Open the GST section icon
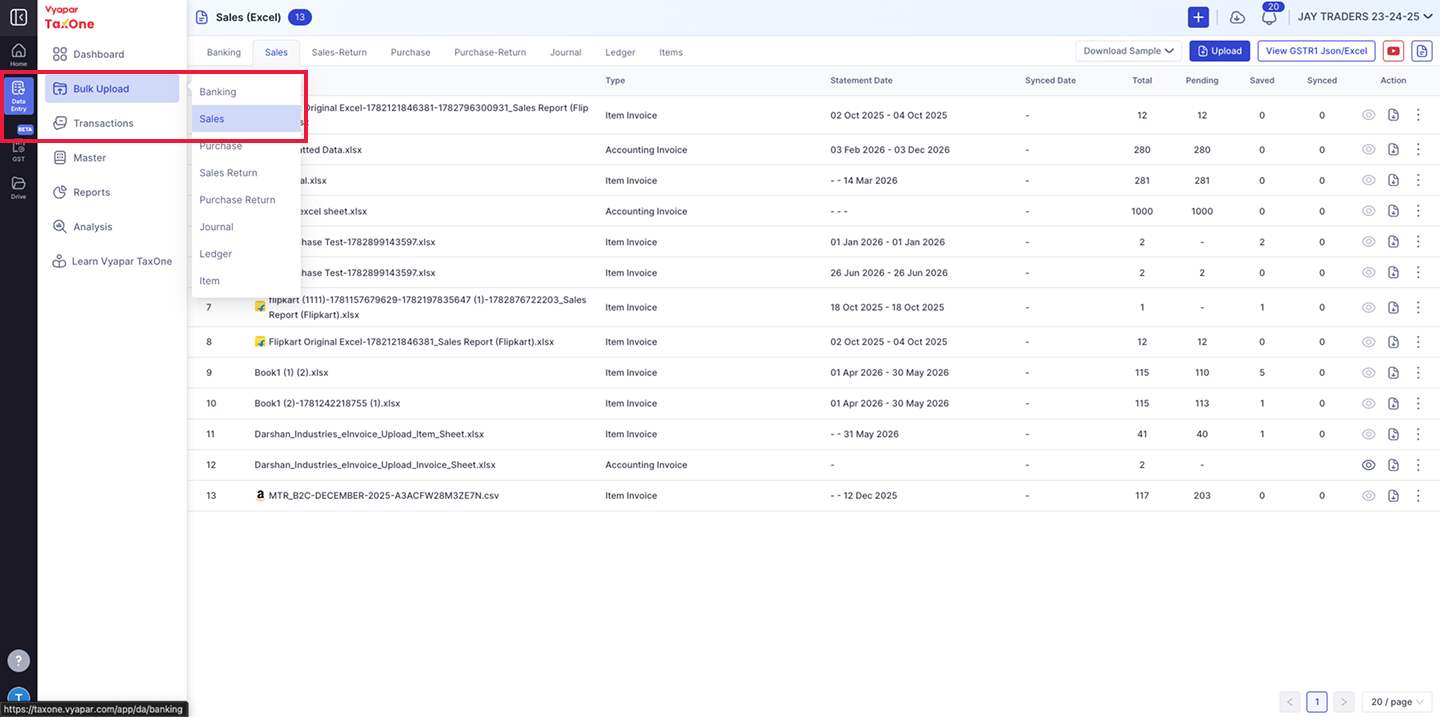This screenshot has width=1440, height=717. (x=18, y=151)
